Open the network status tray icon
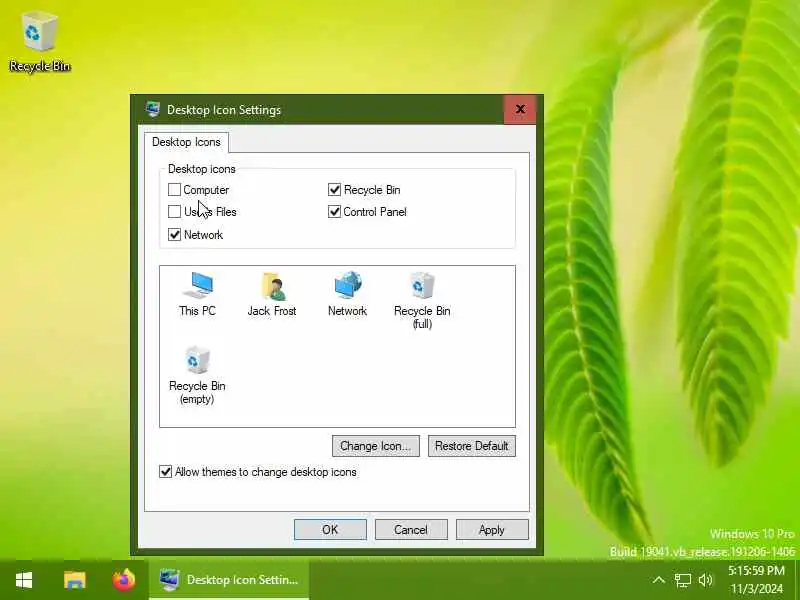800x600 pixels. coord(683,580)
